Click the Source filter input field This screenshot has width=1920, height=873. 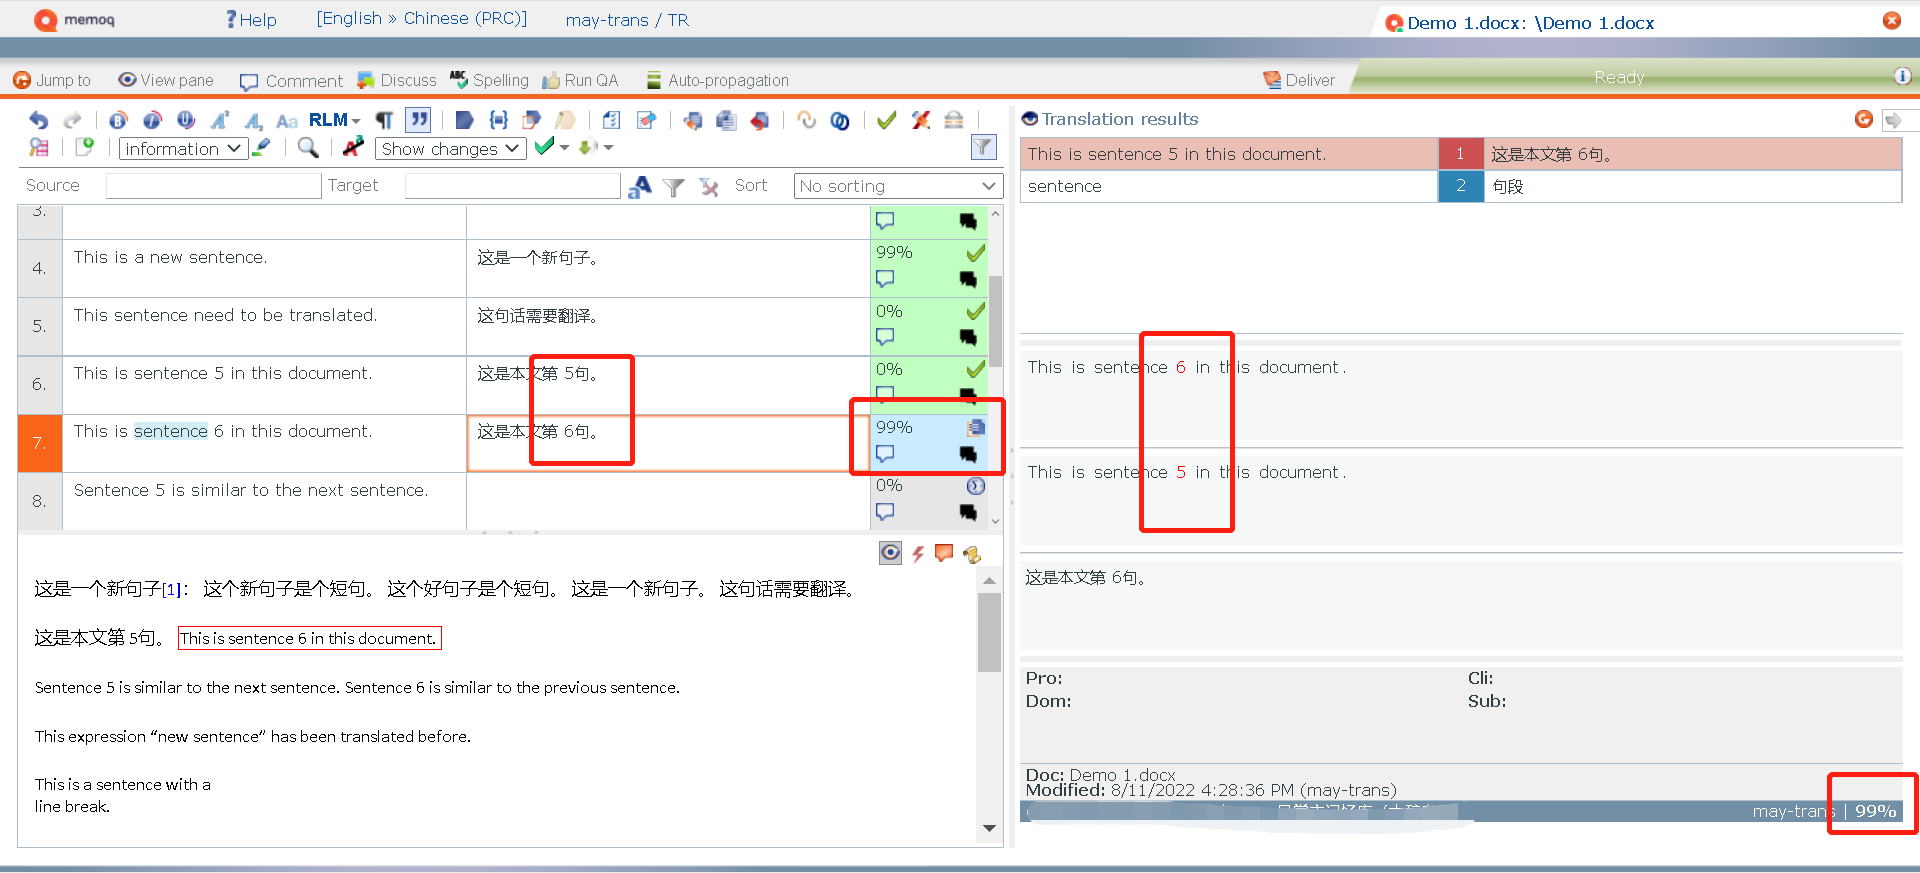point(214,186)
